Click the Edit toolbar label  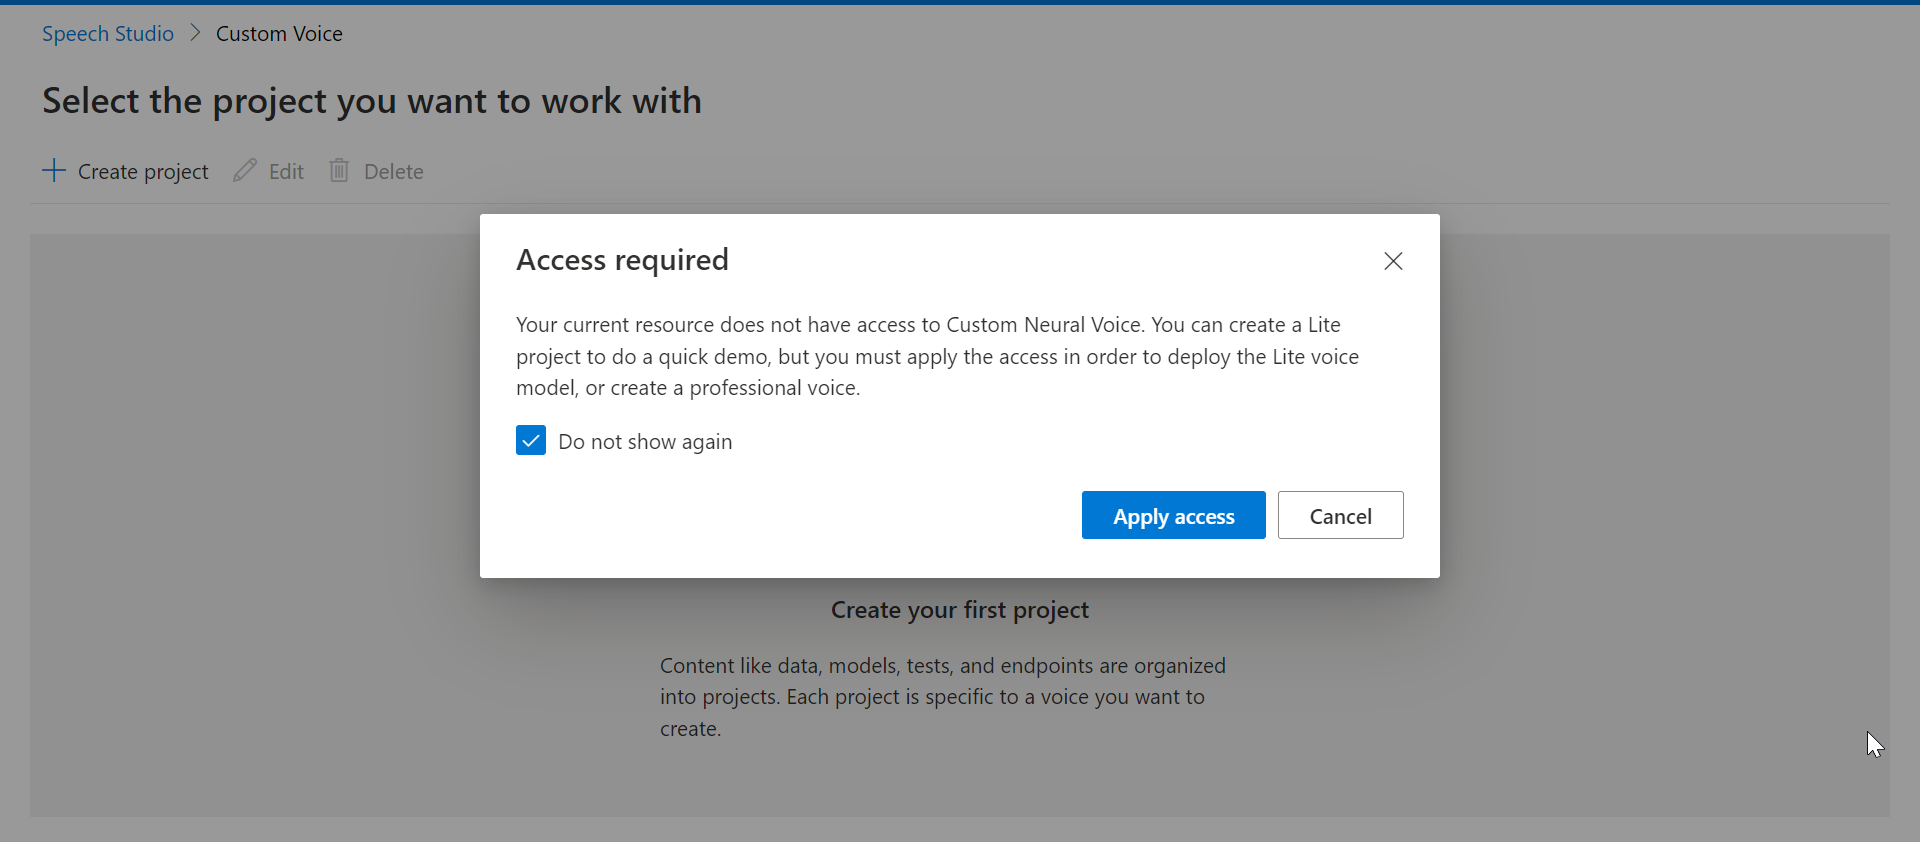pyautogui.click(x=286, y=172)
